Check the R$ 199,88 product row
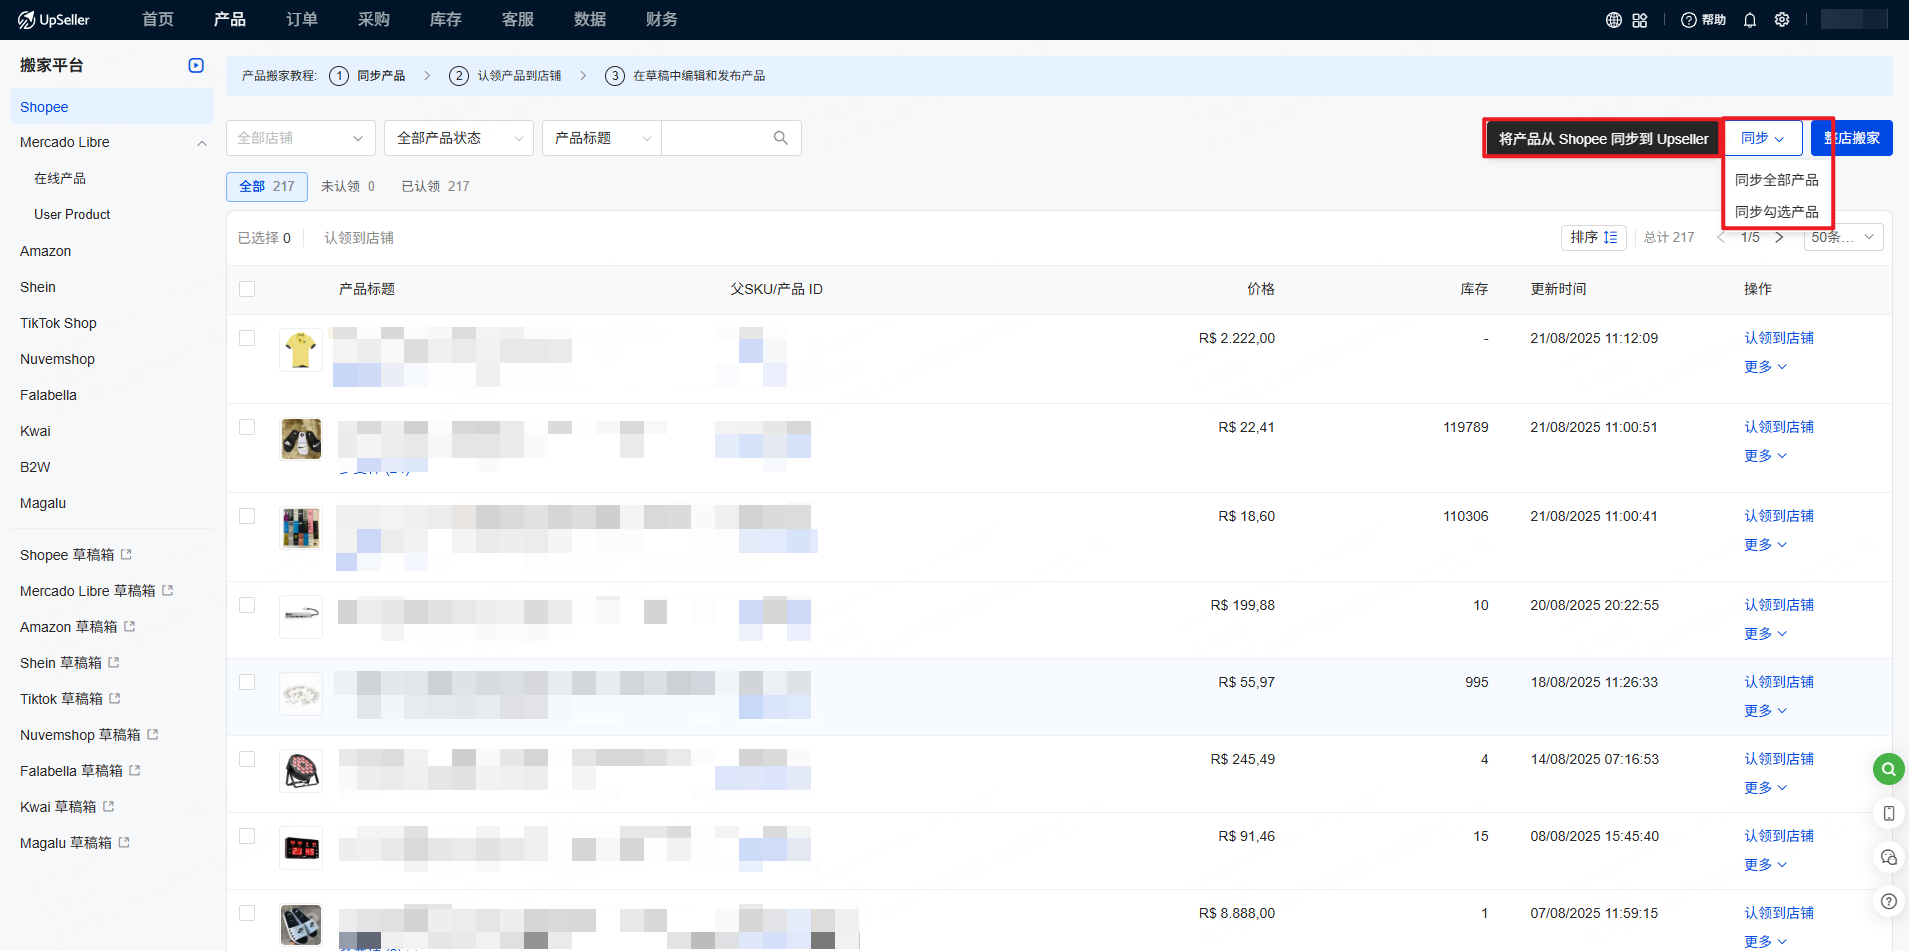 tap(247, 605)
